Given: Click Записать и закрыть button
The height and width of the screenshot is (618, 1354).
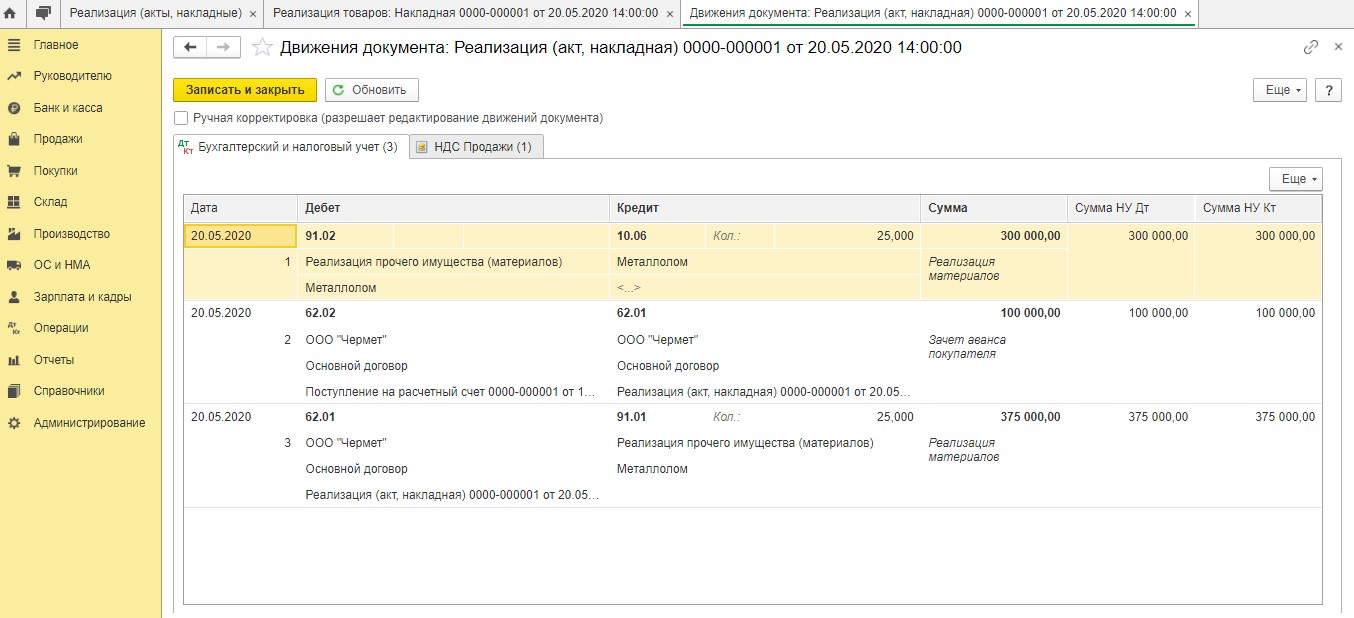Looking at the screenshot, I should (x=245, y=90).
